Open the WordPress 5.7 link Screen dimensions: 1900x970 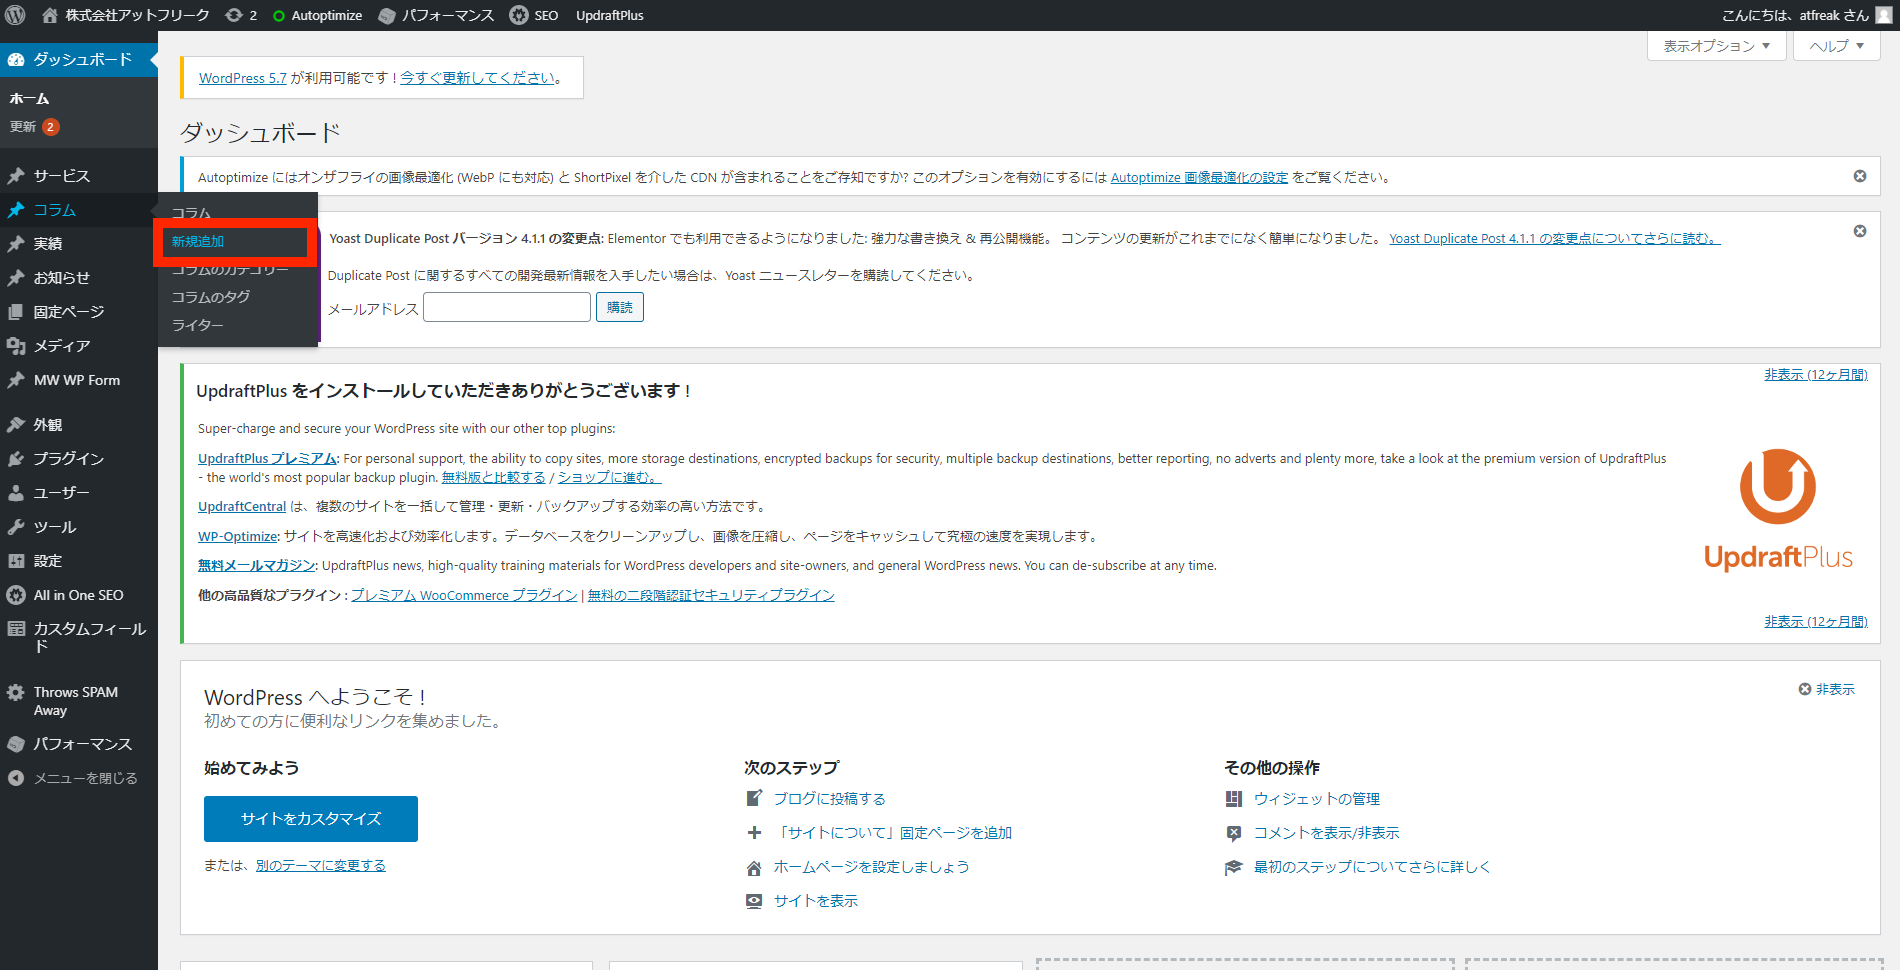(x=243, y=78)
